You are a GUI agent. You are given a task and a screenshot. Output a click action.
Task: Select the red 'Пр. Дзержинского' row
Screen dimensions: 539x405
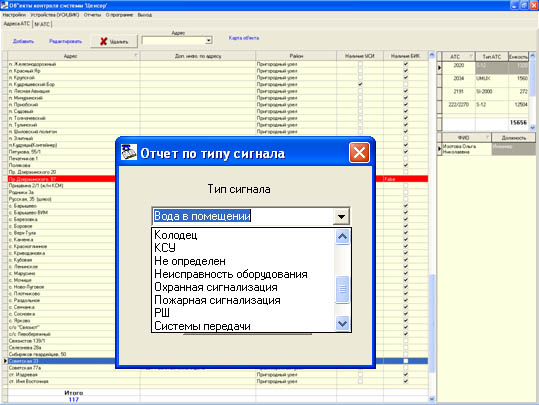coord(62,179)
